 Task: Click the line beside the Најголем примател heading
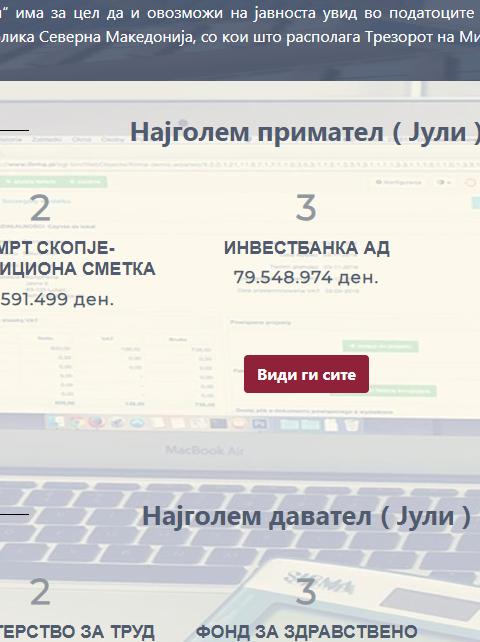(14, 131)
